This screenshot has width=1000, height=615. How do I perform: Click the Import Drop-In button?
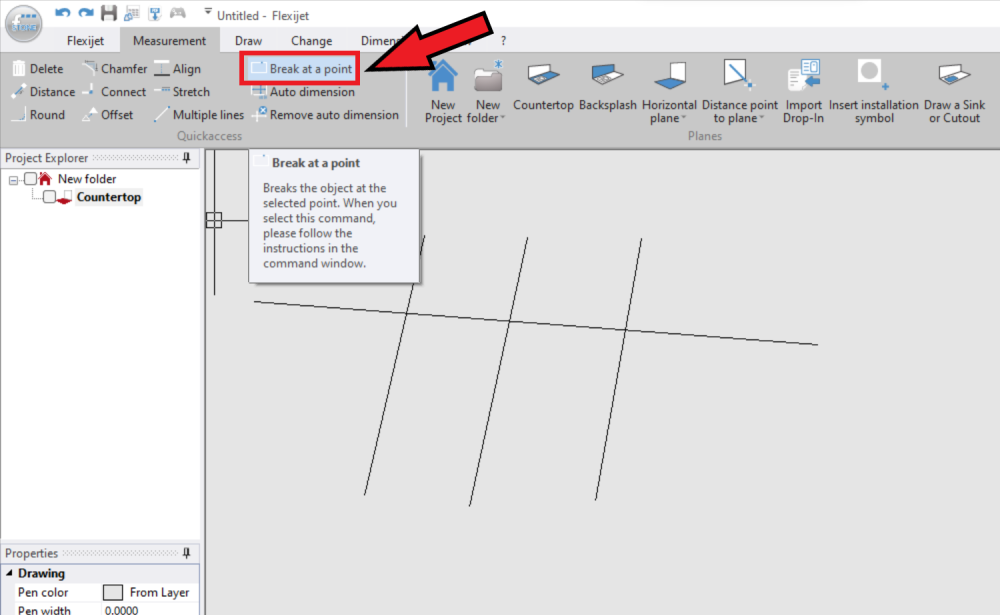coord(803,91)
